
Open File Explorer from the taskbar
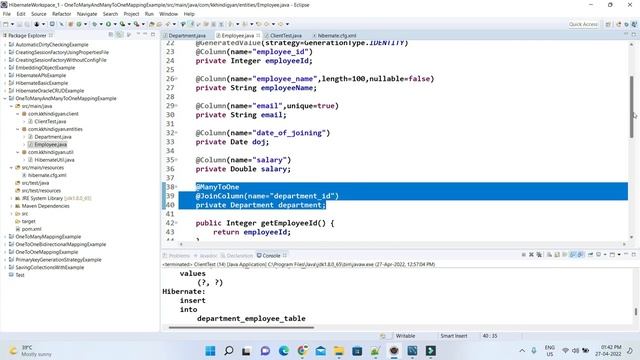339,351
